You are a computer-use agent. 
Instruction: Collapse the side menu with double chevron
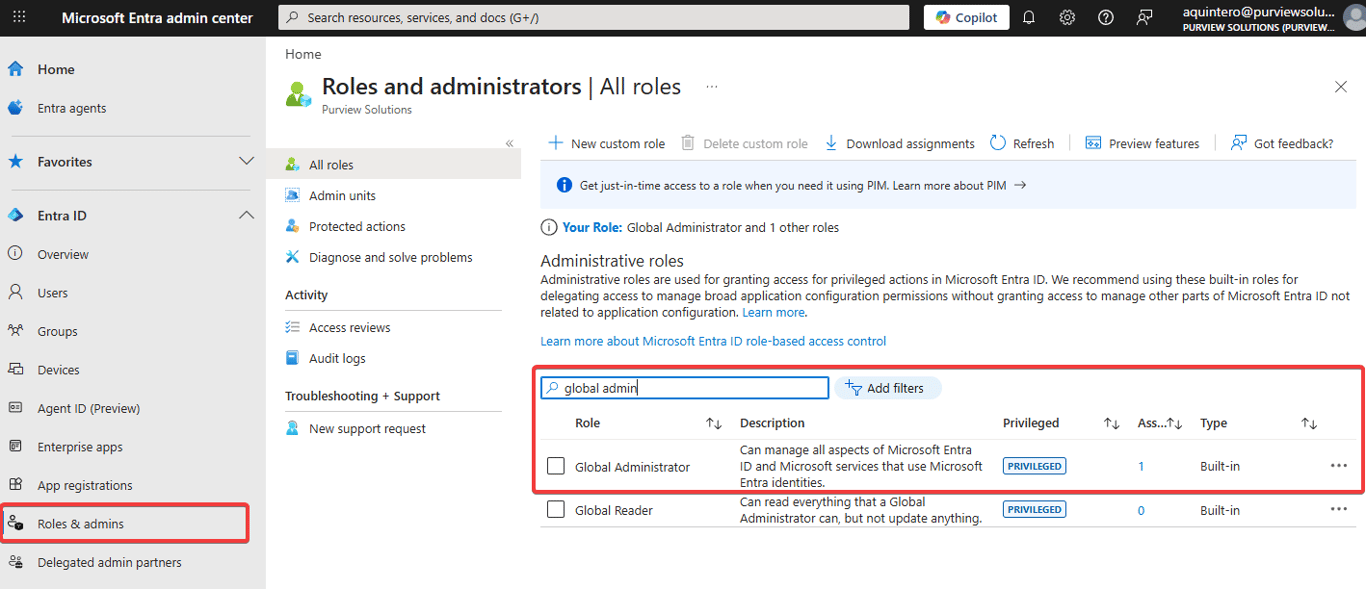(509, 143)
